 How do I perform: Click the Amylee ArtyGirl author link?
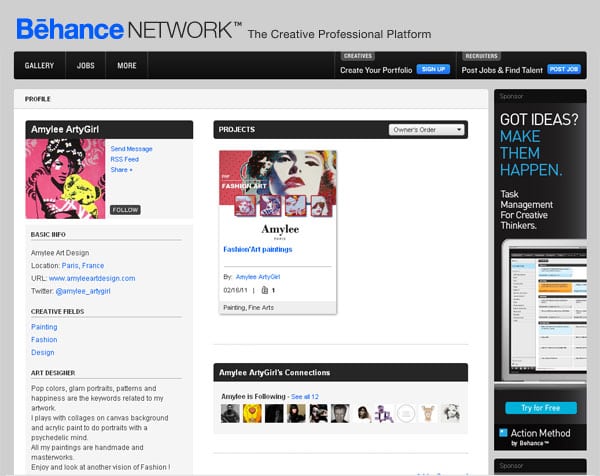coord(258,277)
